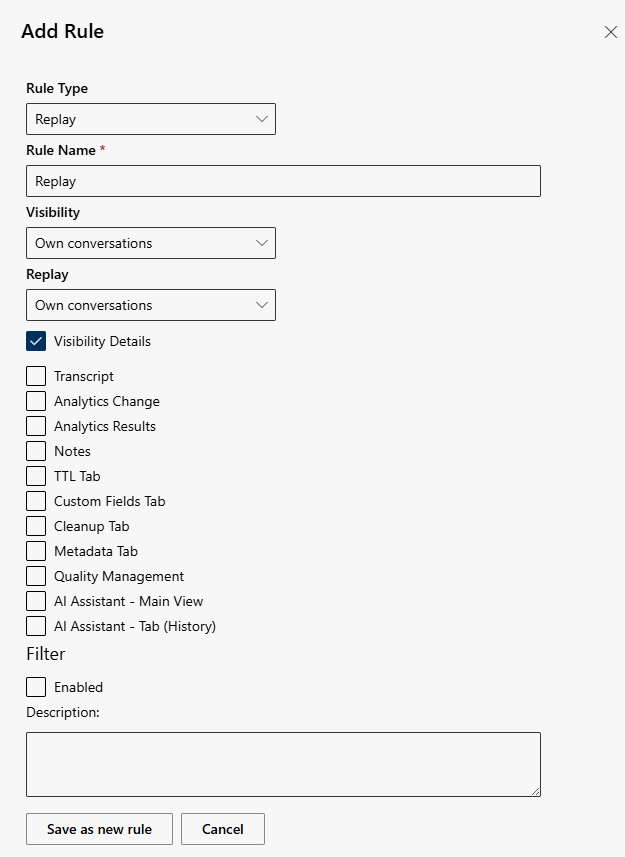Click the Rule Name text field
The width and height of the screenshot is (625, 857).
[283, 181]
